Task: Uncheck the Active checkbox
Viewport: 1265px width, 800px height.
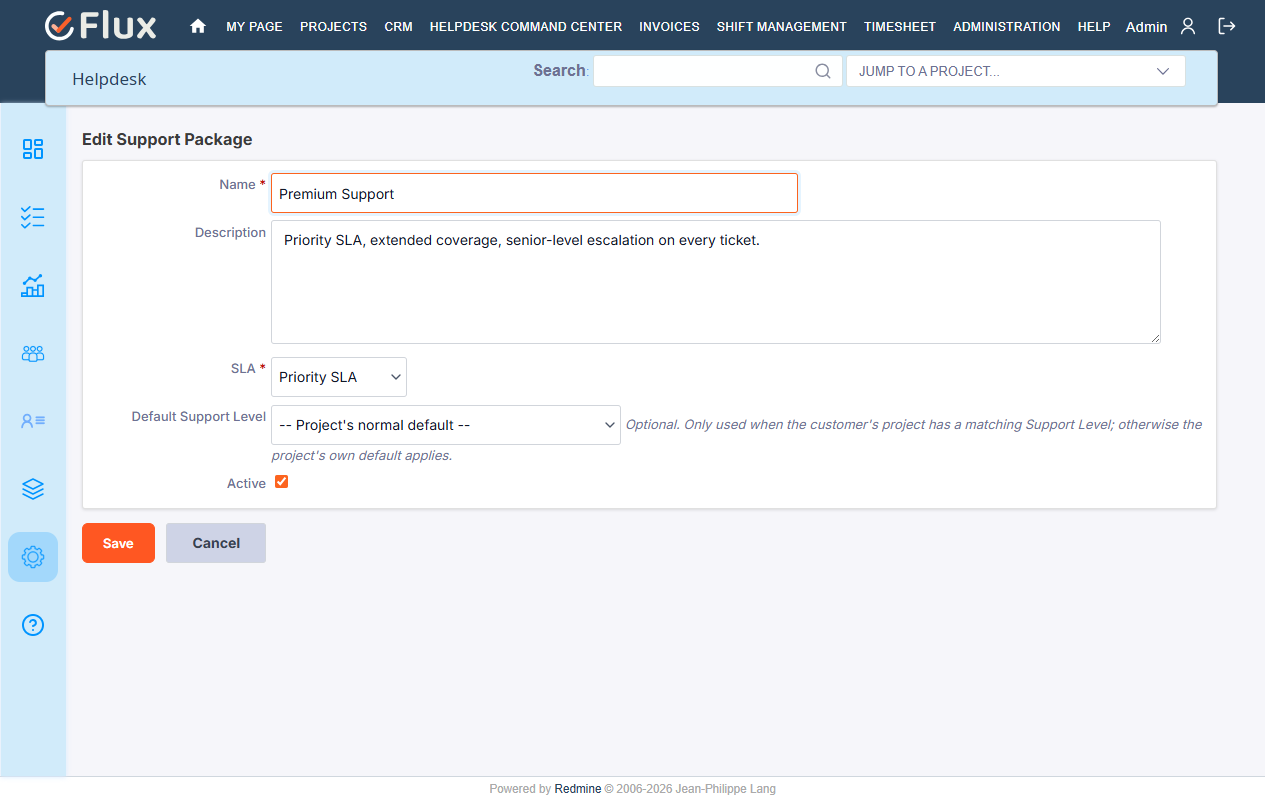Action: click(x=281, y=482)
